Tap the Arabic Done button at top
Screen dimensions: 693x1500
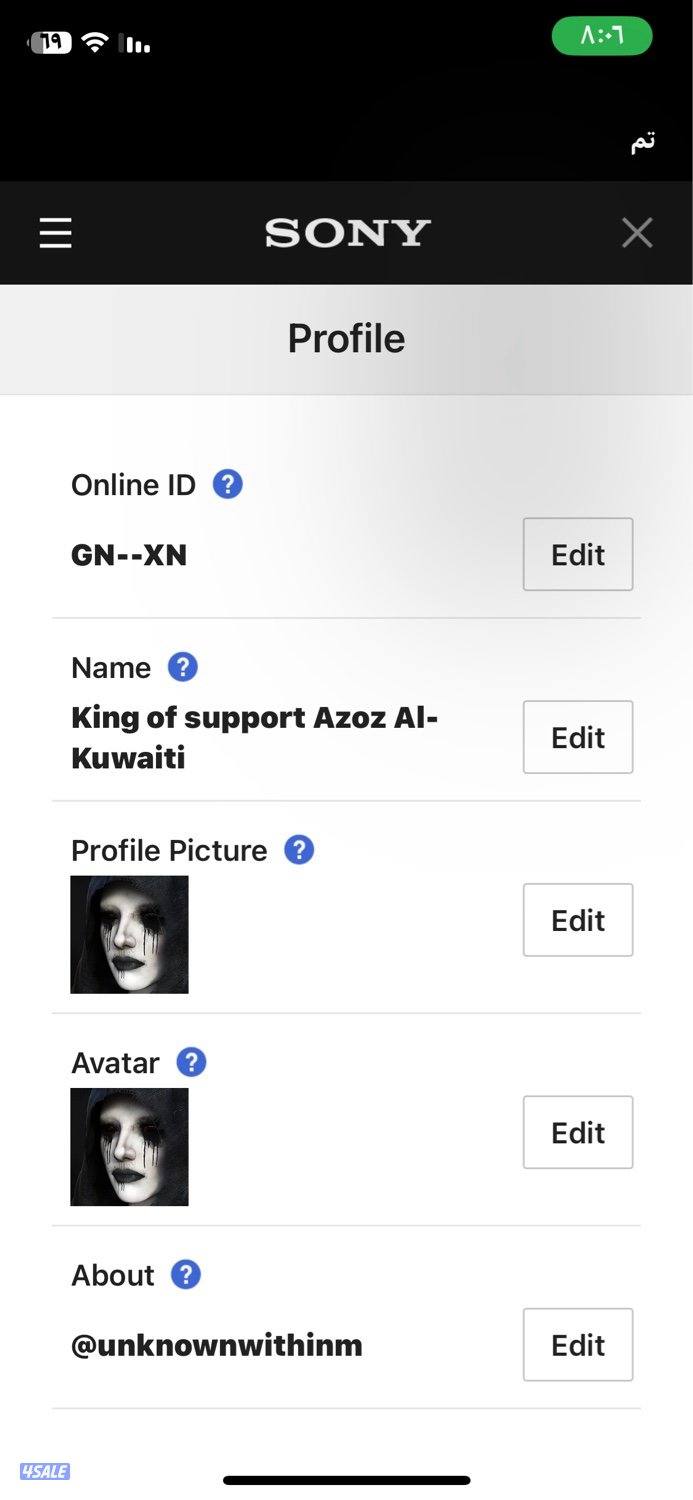coord(642,142)
